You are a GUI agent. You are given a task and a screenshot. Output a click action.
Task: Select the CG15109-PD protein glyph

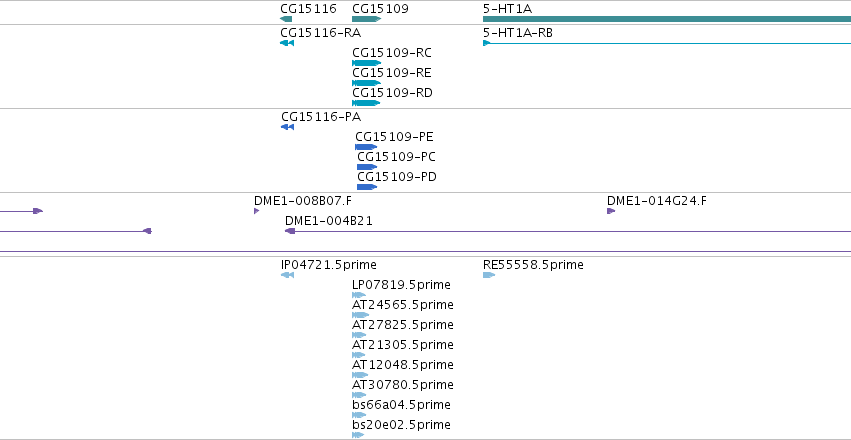[x=367, y=187]
